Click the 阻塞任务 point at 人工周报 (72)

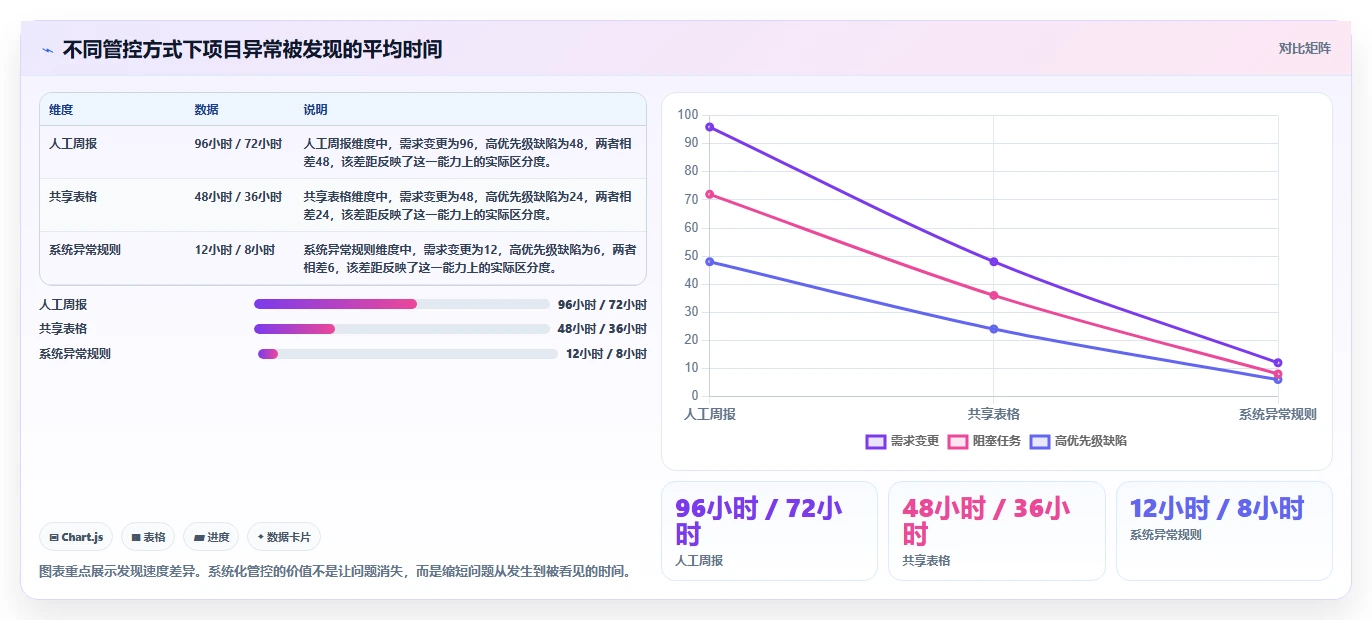click(x=709, y=194)
